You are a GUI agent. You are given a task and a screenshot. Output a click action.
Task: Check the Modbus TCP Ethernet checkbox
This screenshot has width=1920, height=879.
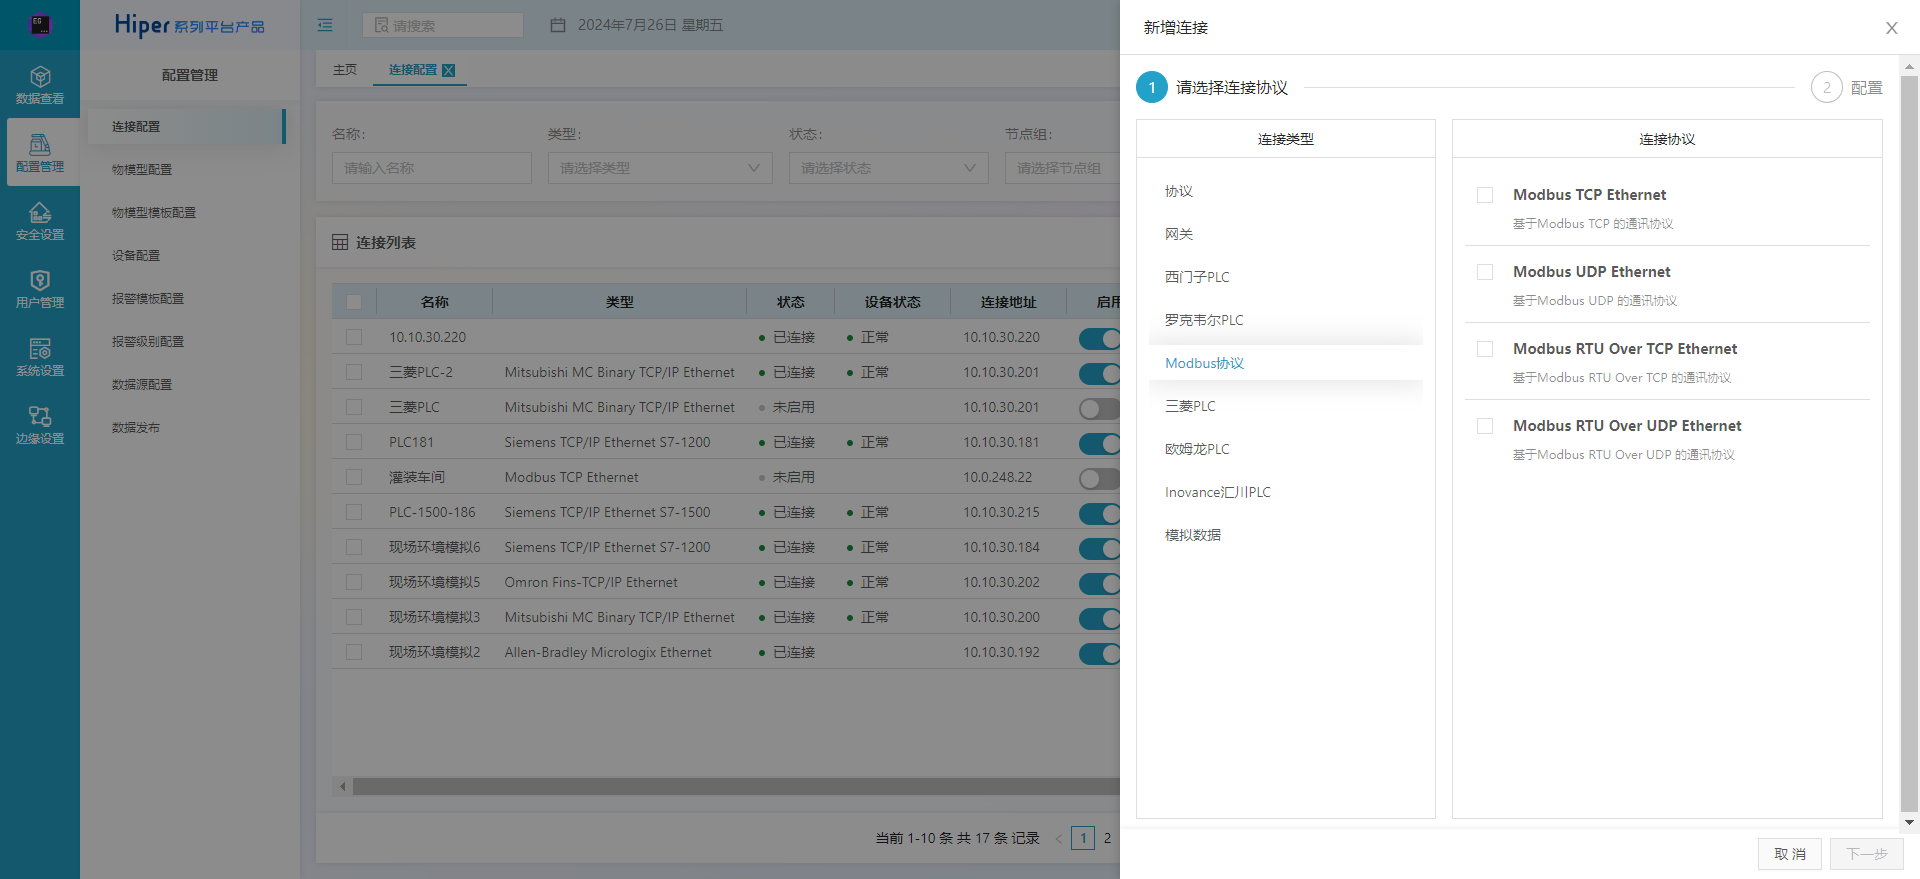point(1485,195)
